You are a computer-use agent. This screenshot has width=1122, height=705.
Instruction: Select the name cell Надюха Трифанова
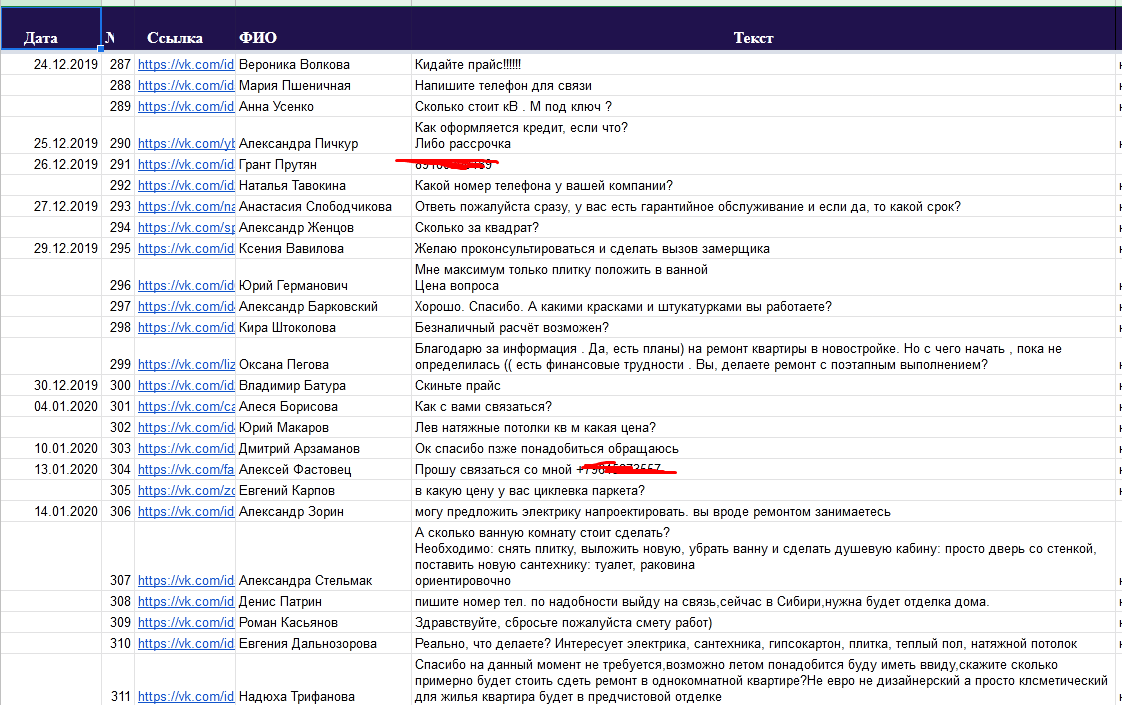(x=323, y=680)
